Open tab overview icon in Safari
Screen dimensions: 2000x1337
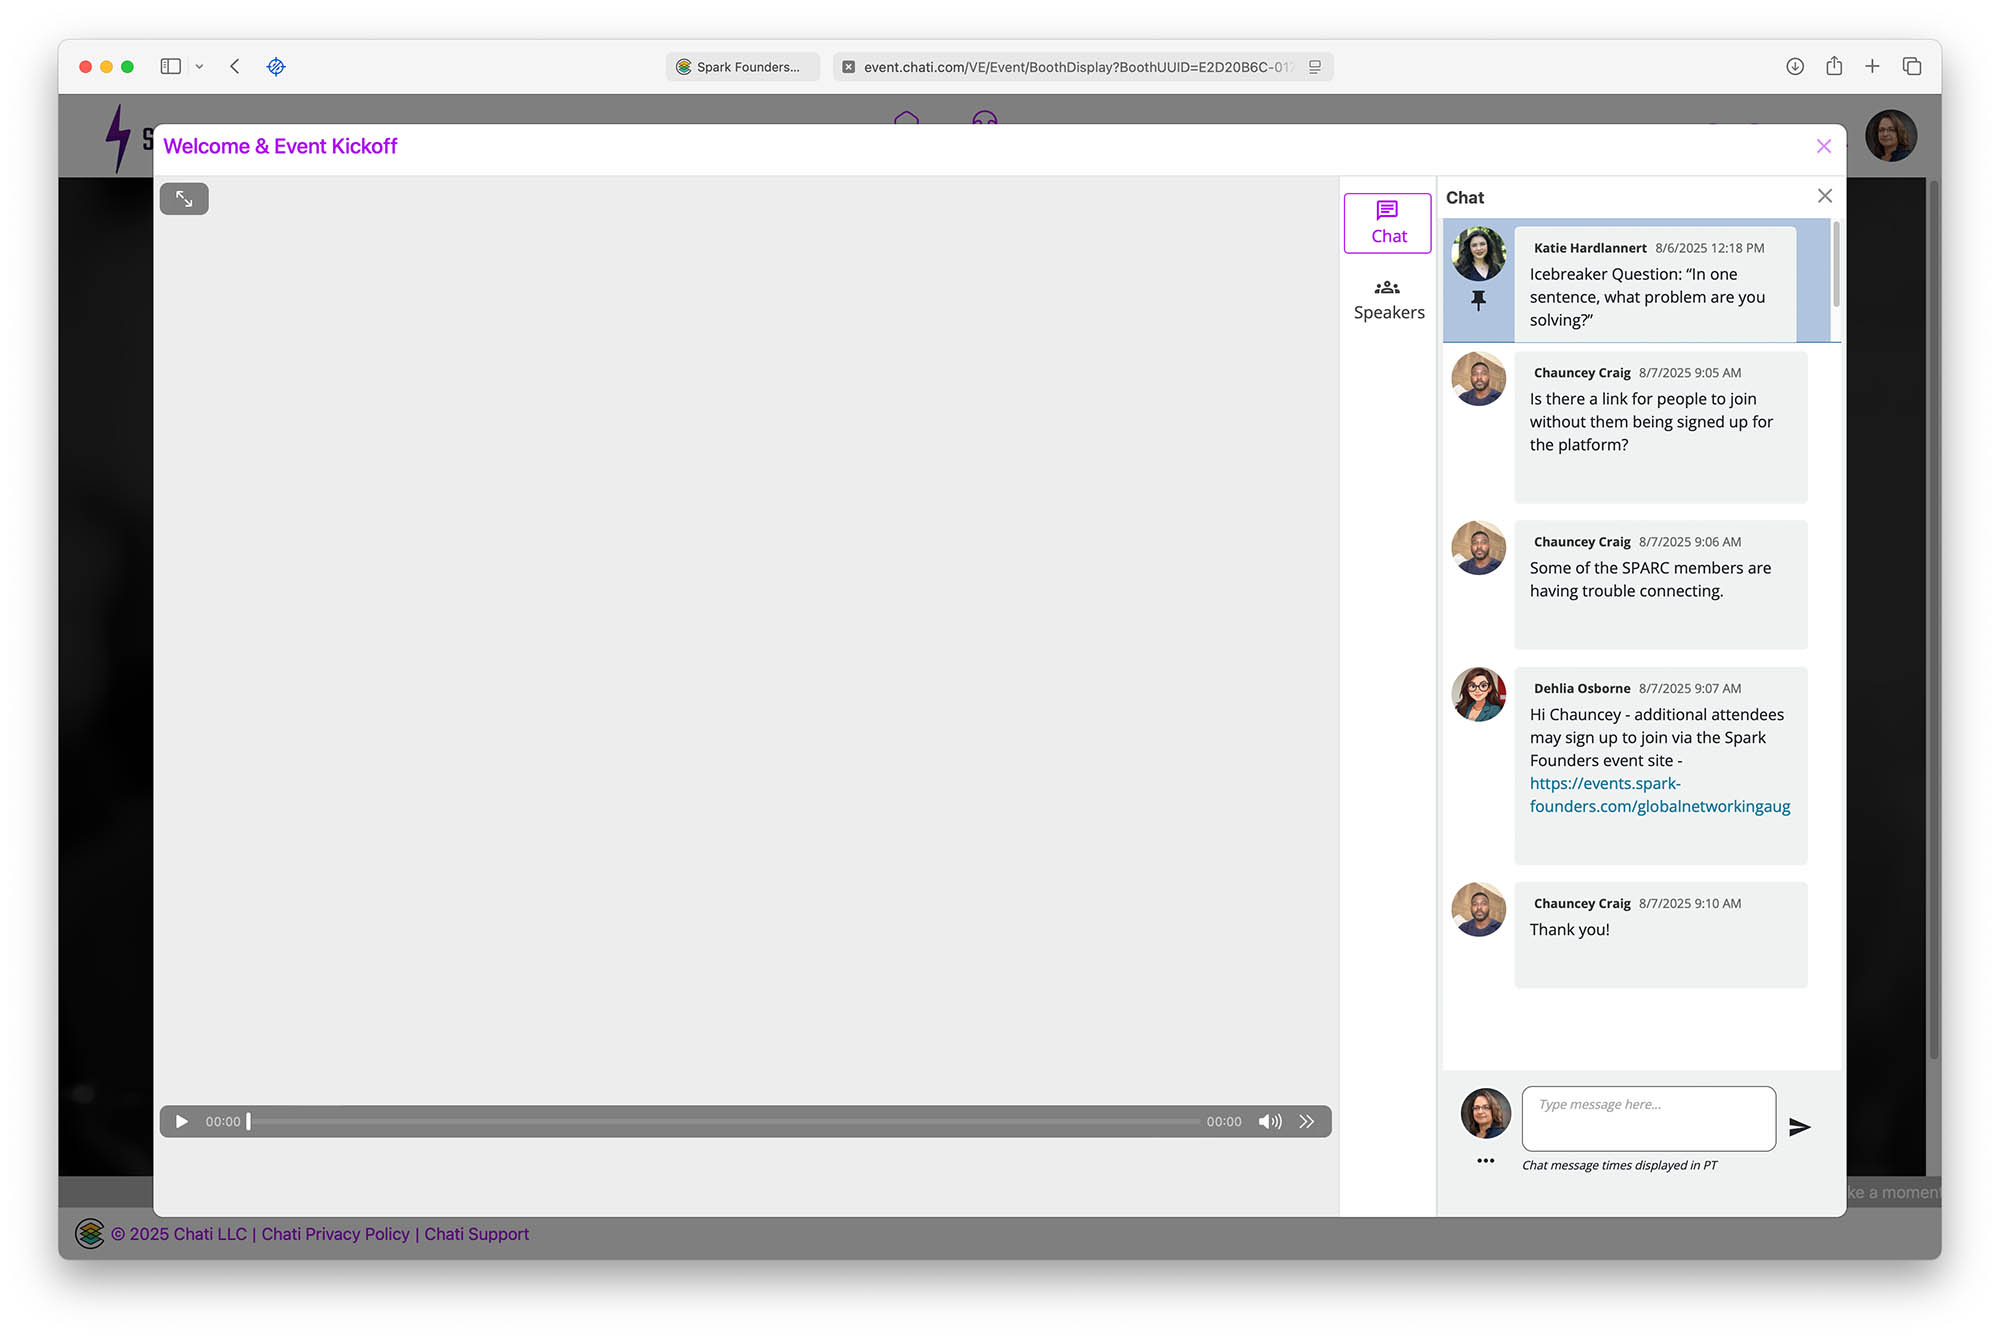1911,66
